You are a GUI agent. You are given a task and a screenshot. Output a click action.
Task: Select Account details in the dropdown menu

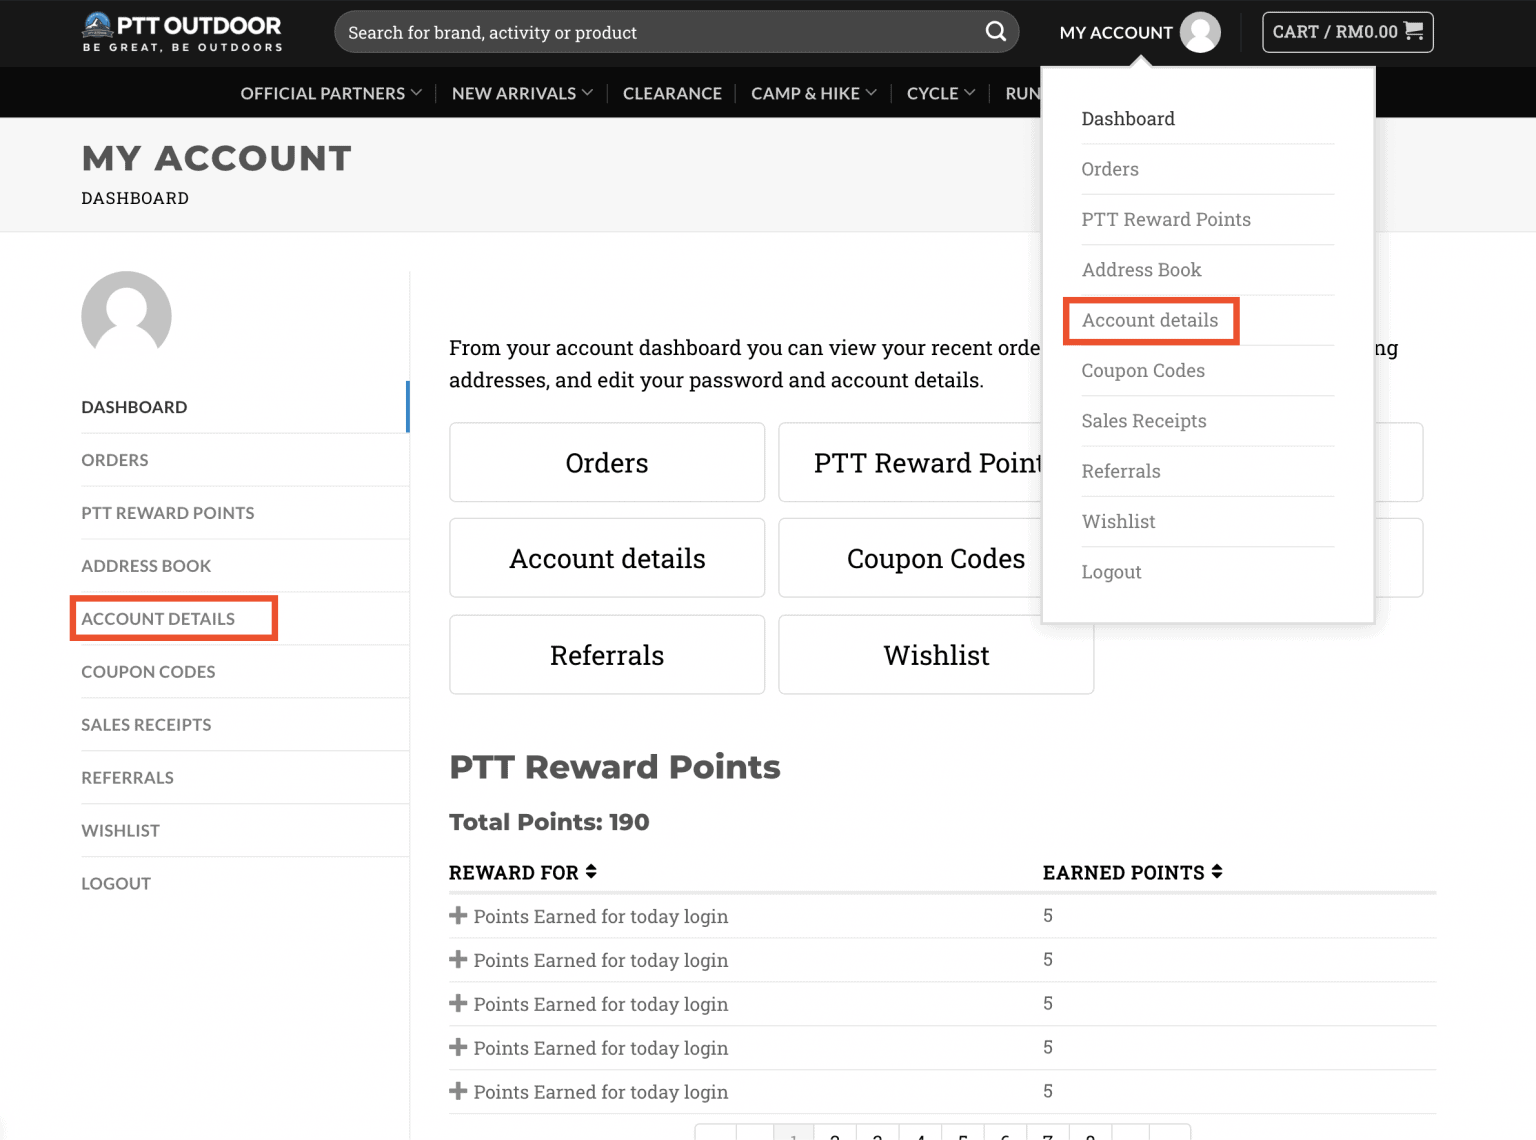(1150, 320)
